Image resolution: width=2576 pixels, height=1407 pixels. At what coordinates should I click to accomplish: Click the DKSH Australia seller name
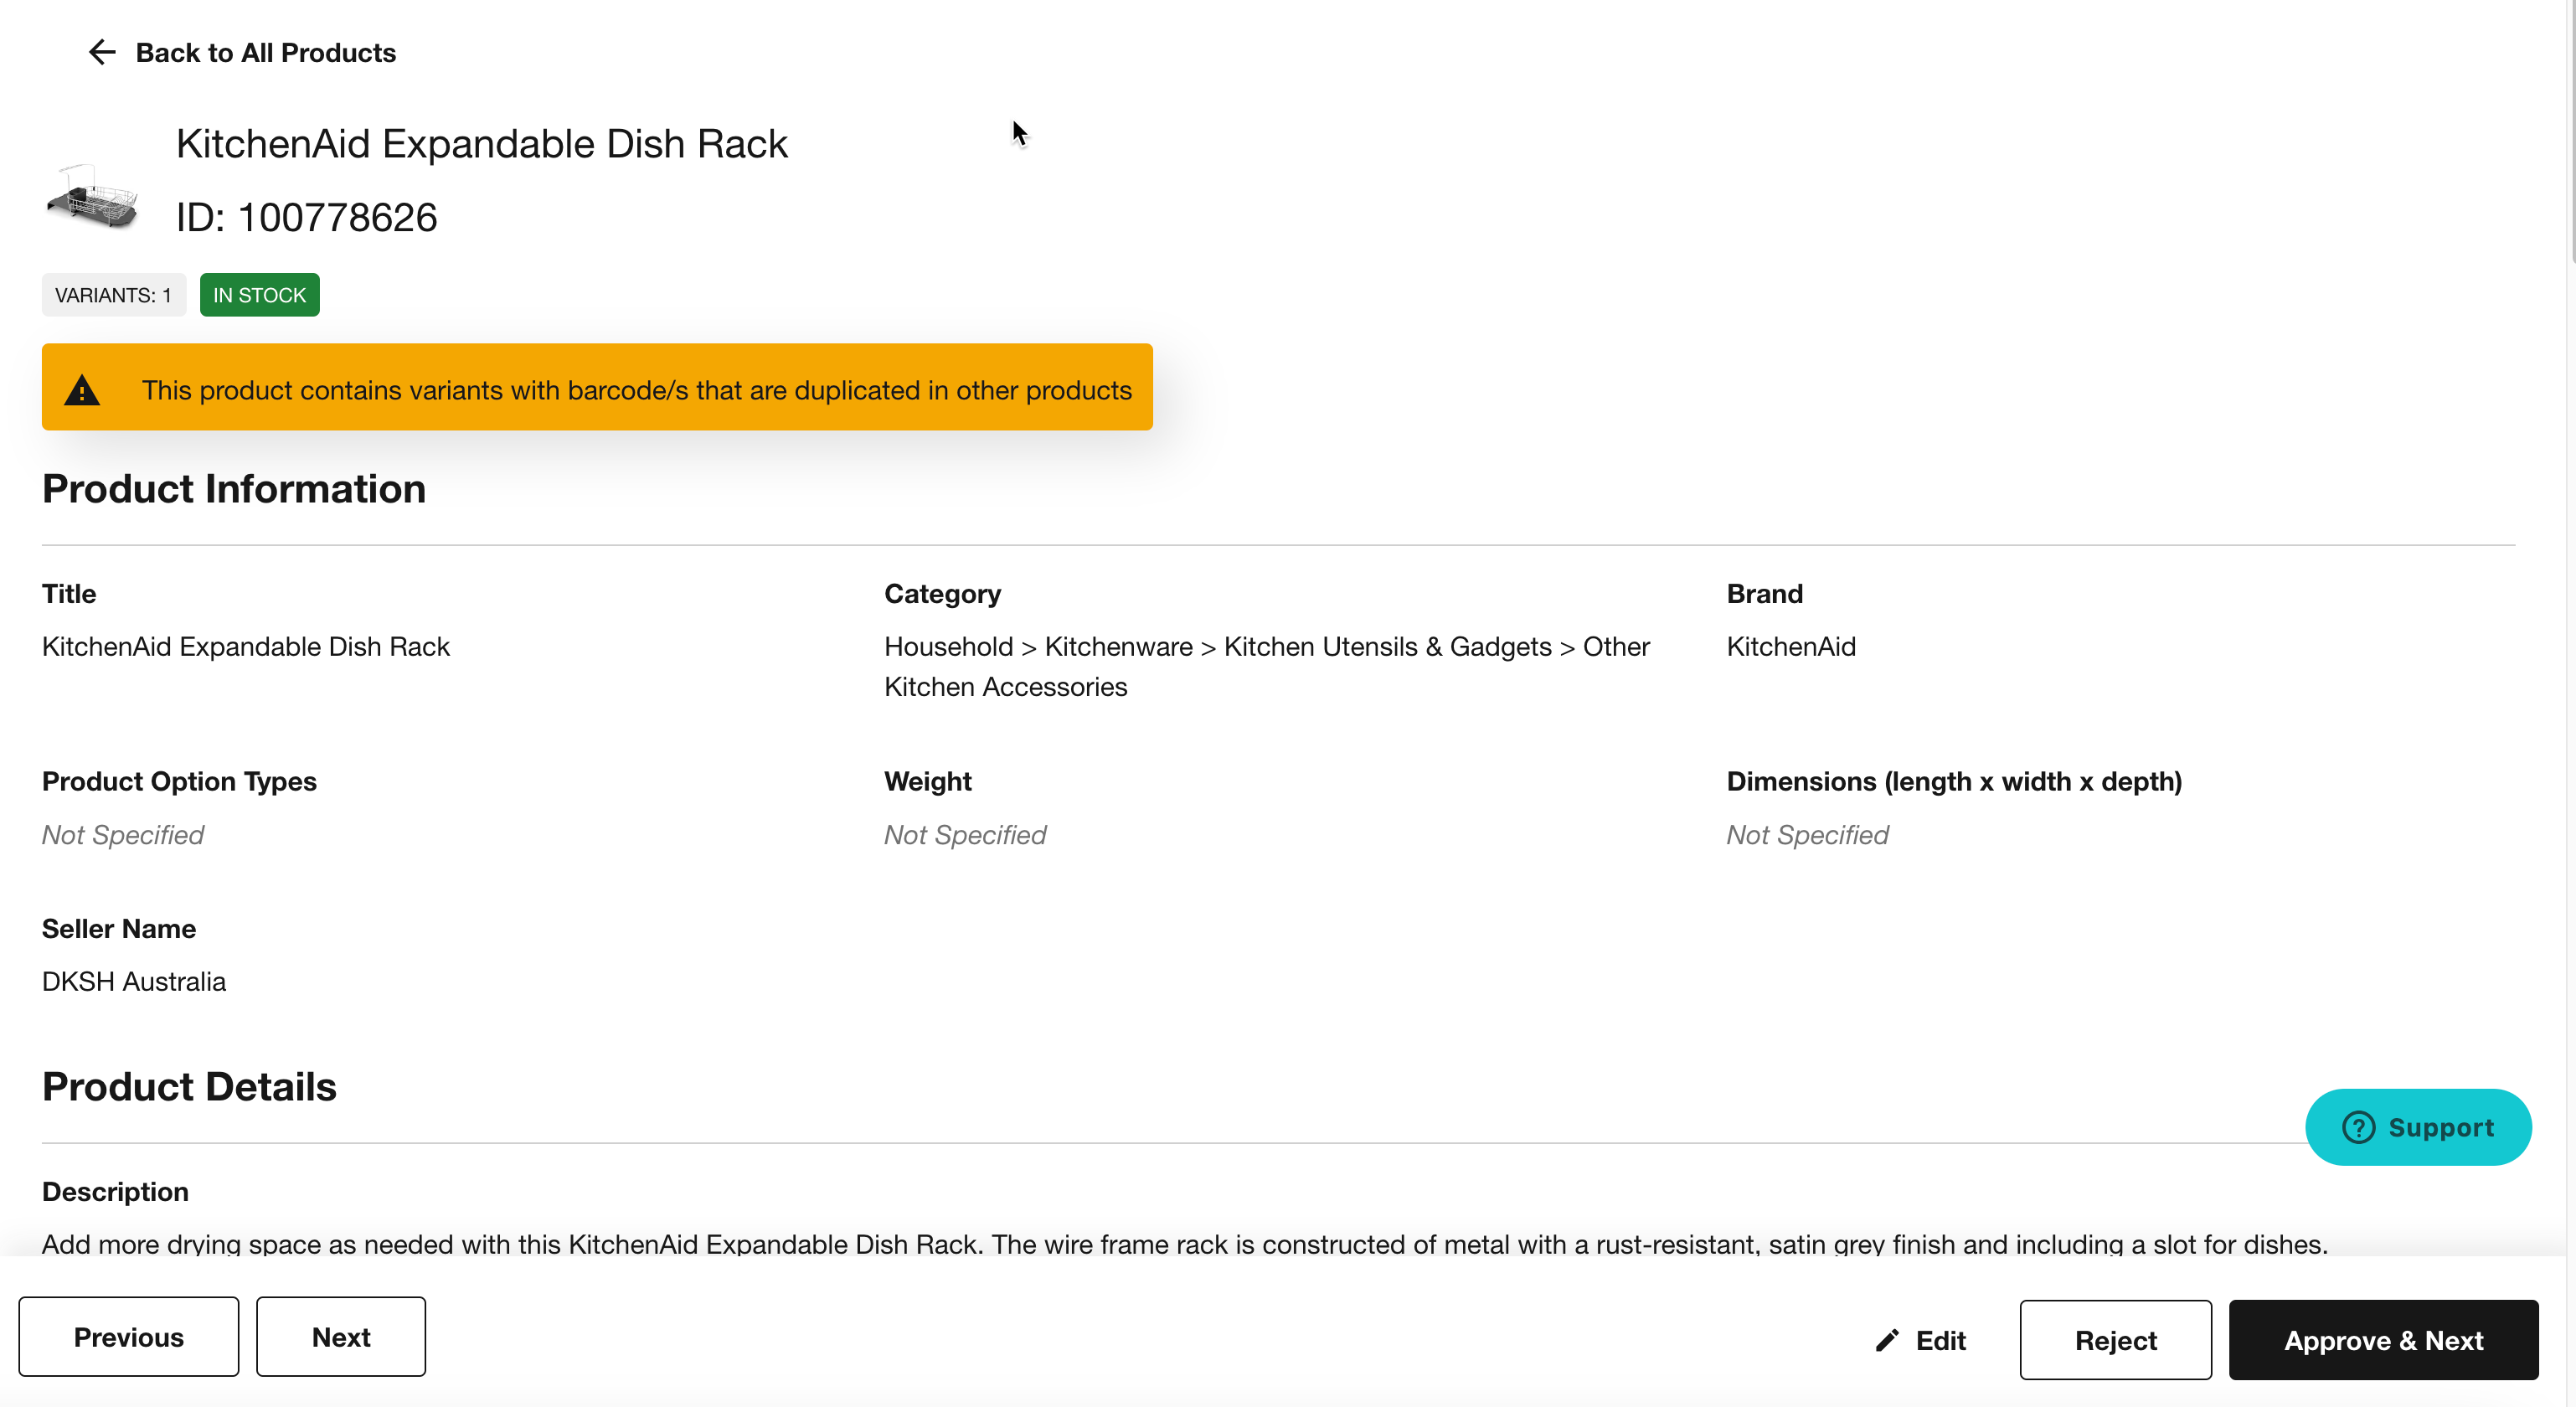point(134,981)
